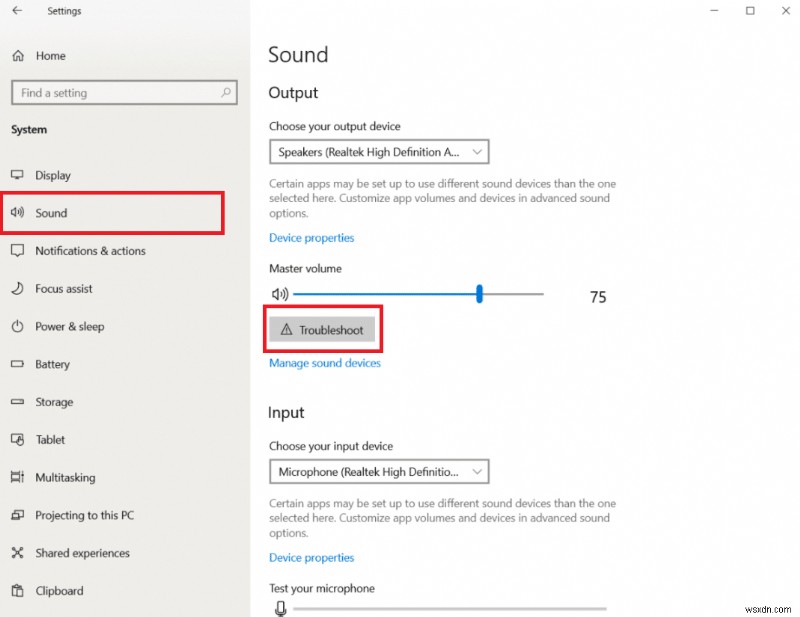The height and width of the screenshot is (617, 800).
Task: Click Device properties under Output
Action: click(311, 237)
